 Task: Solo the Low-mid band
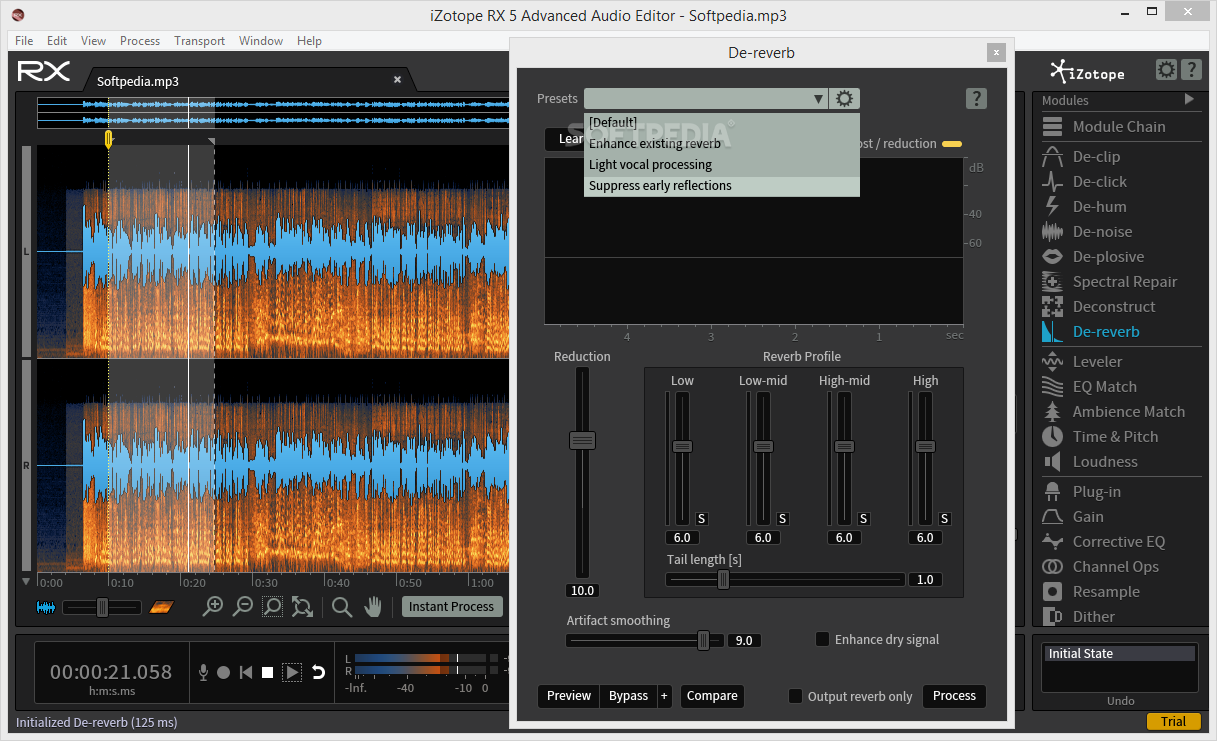point(783,519)
